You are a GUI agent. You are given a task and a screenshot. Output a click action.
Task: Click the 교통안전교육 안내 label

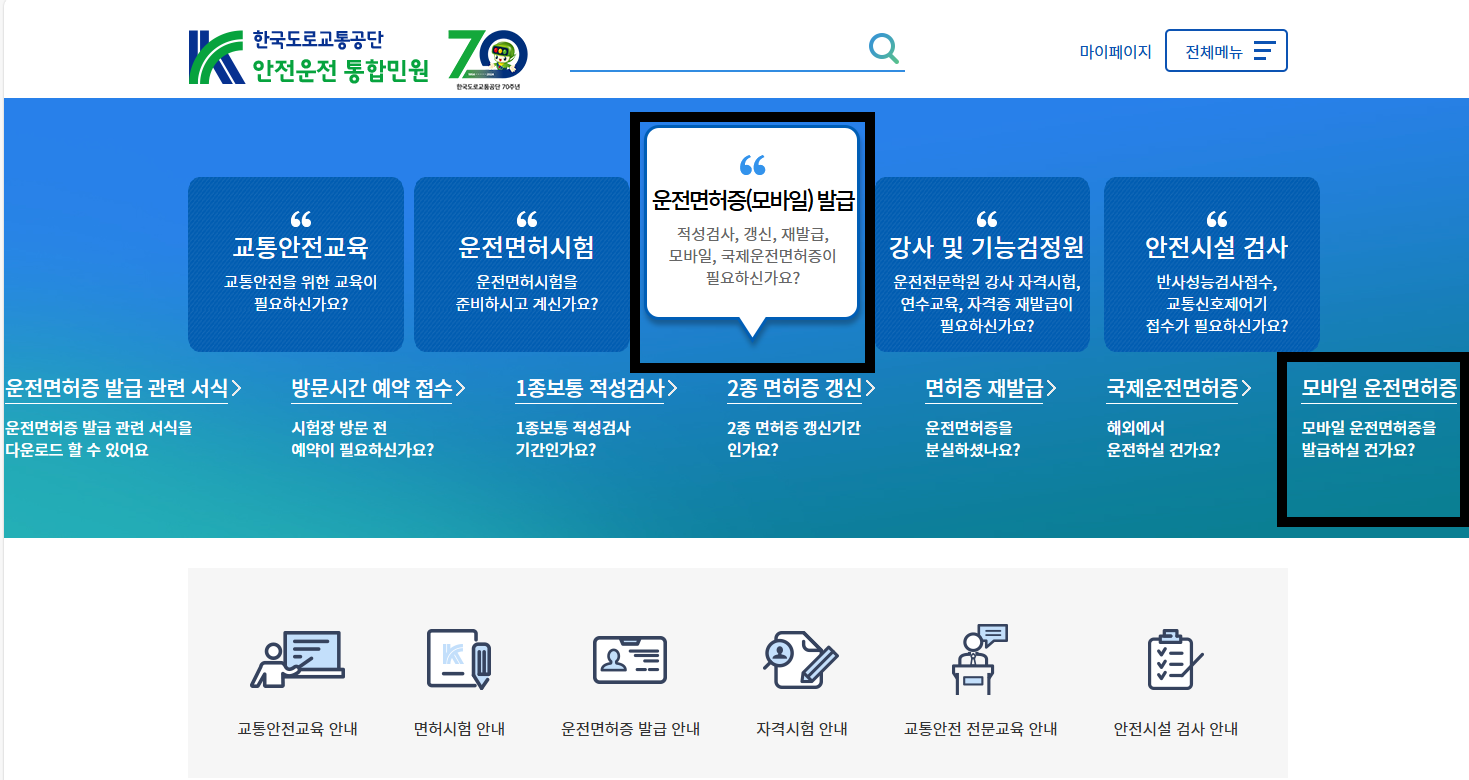pos(297,729)
